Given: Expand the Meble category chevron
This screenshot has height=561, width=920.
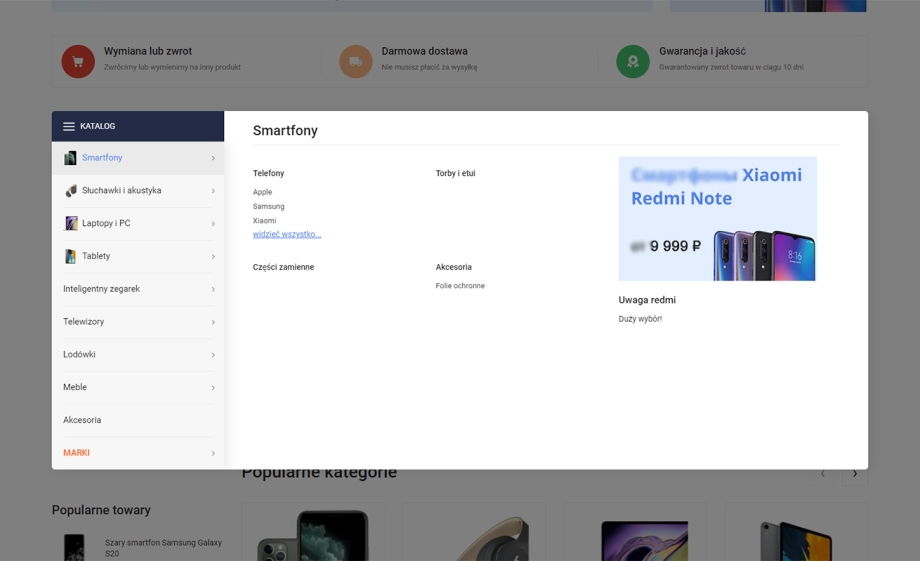Looking at the screenshot, I should click(213, 388).
